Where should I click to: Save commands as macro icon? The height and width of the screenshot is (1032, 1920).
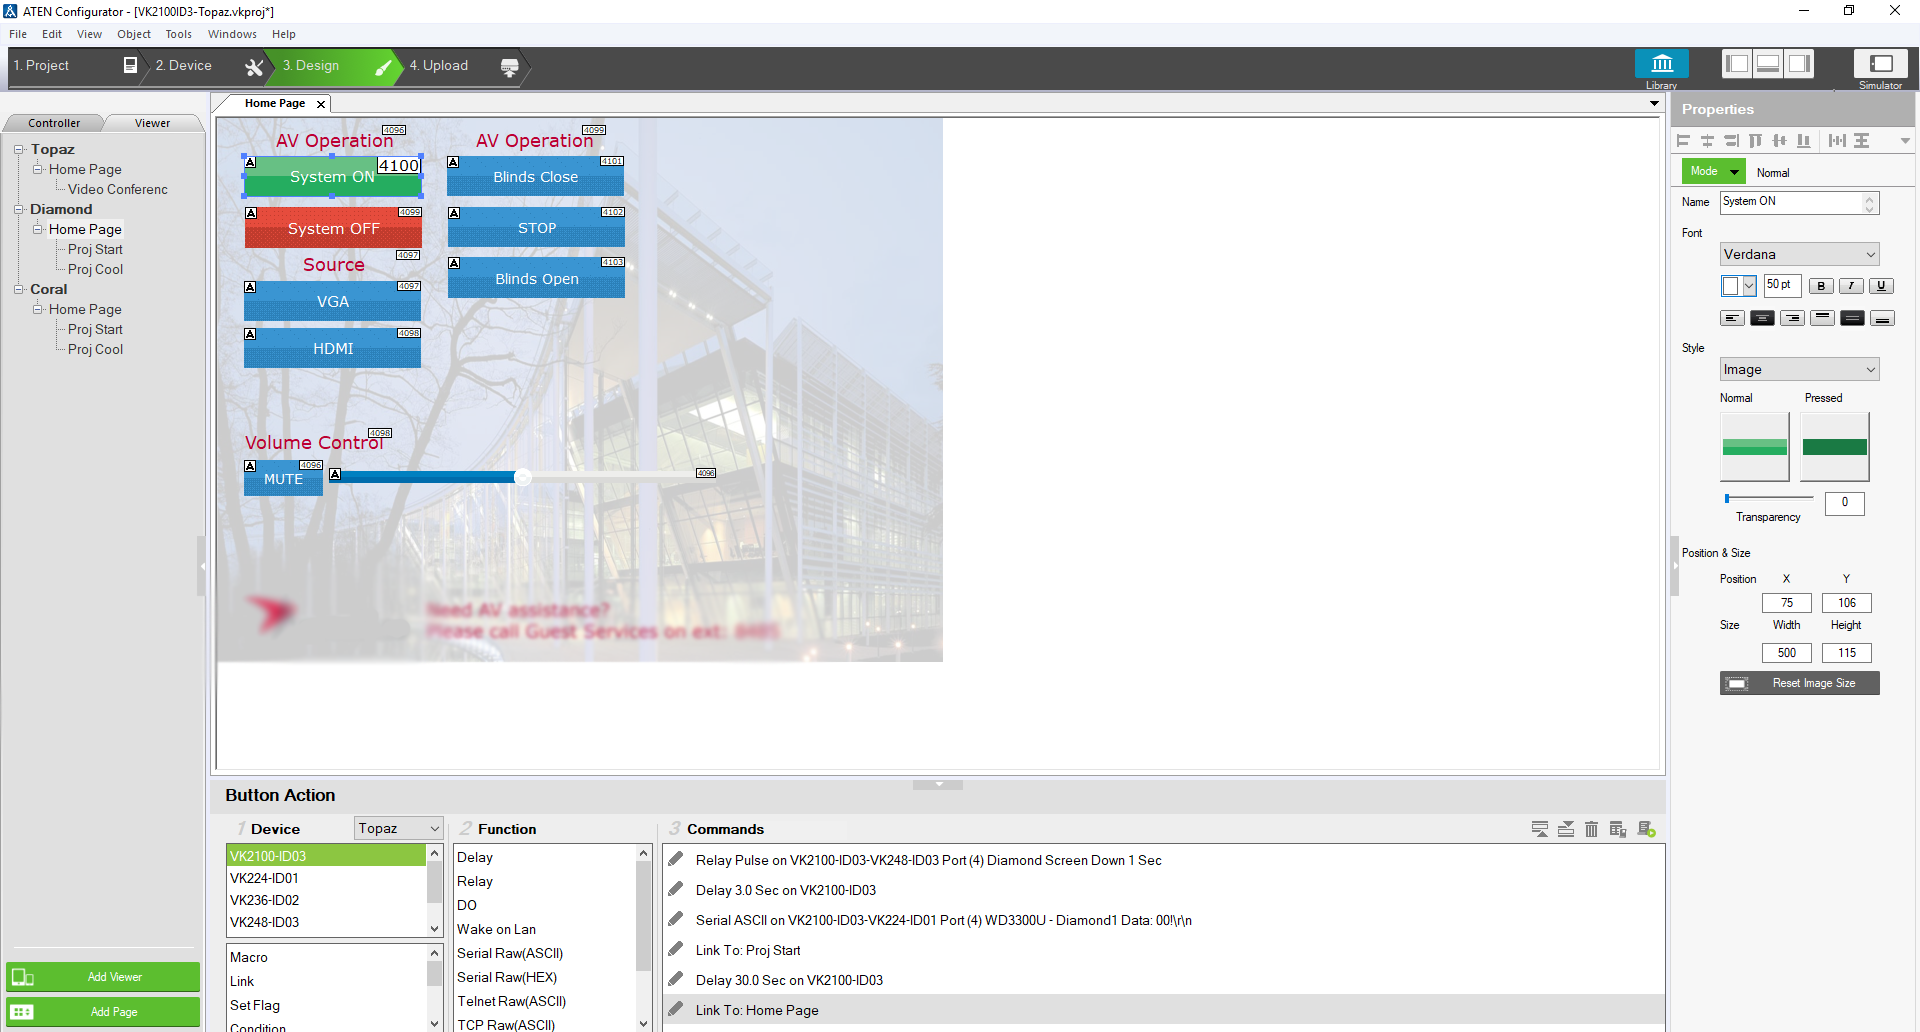[1618, 829]
